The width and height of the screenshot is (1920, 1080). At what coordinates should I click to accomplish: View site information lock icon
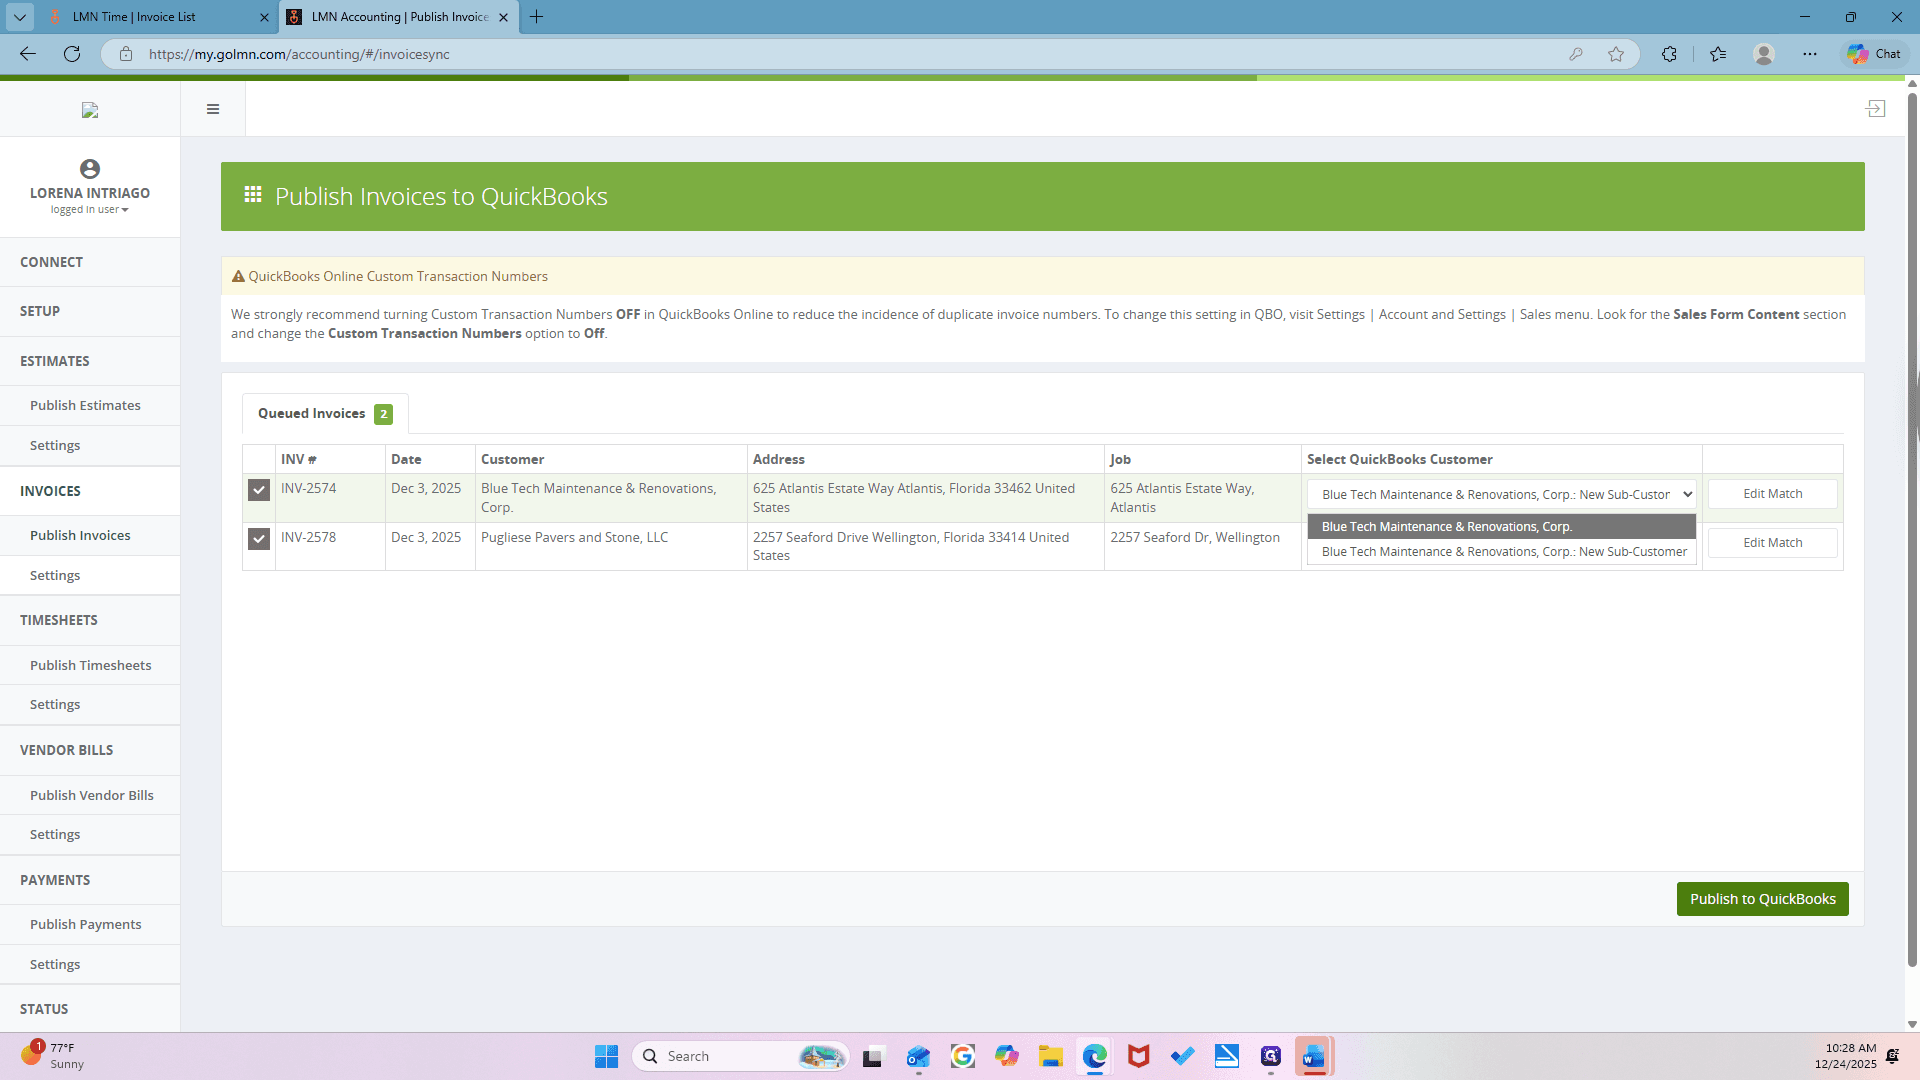pos(126,54)
